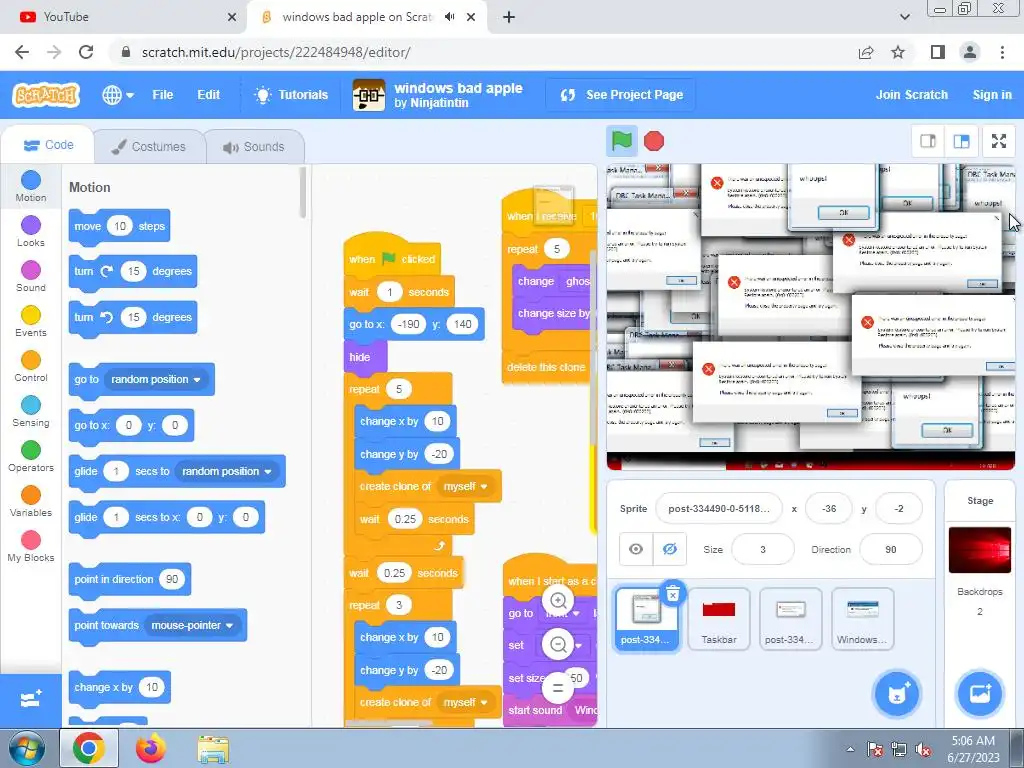Stop the project with the red stop sign
This screenshot has height=768, width=1024.
[654, 141]
